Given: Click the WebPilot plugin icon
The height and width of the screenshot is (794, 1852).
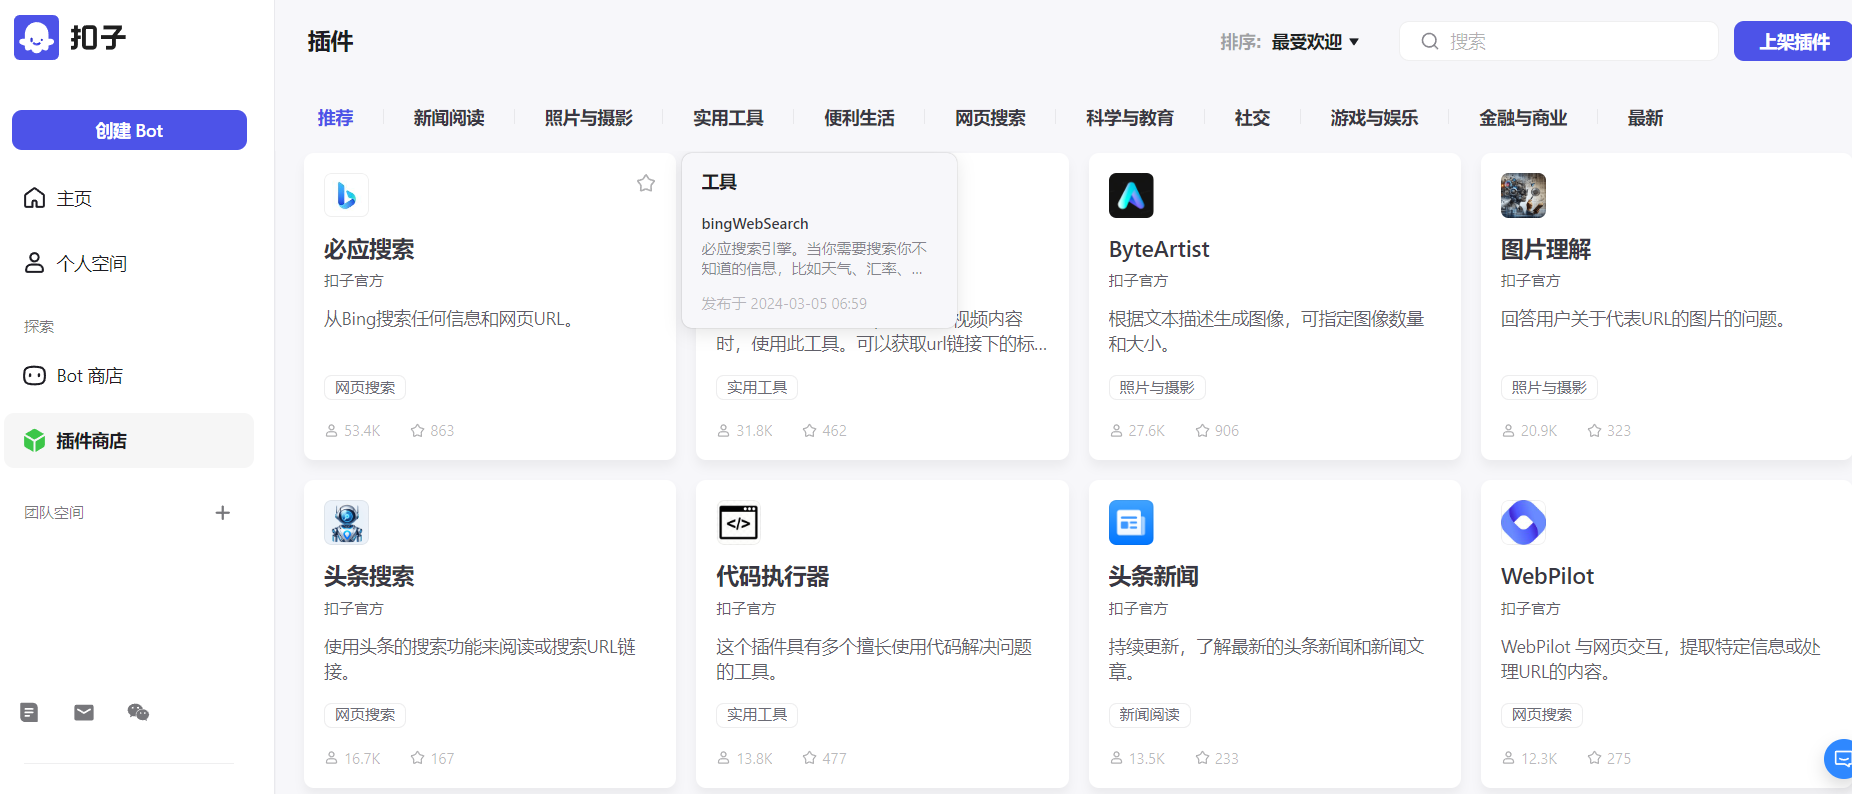Looking at the screenshot, I should coord(1523,522).
